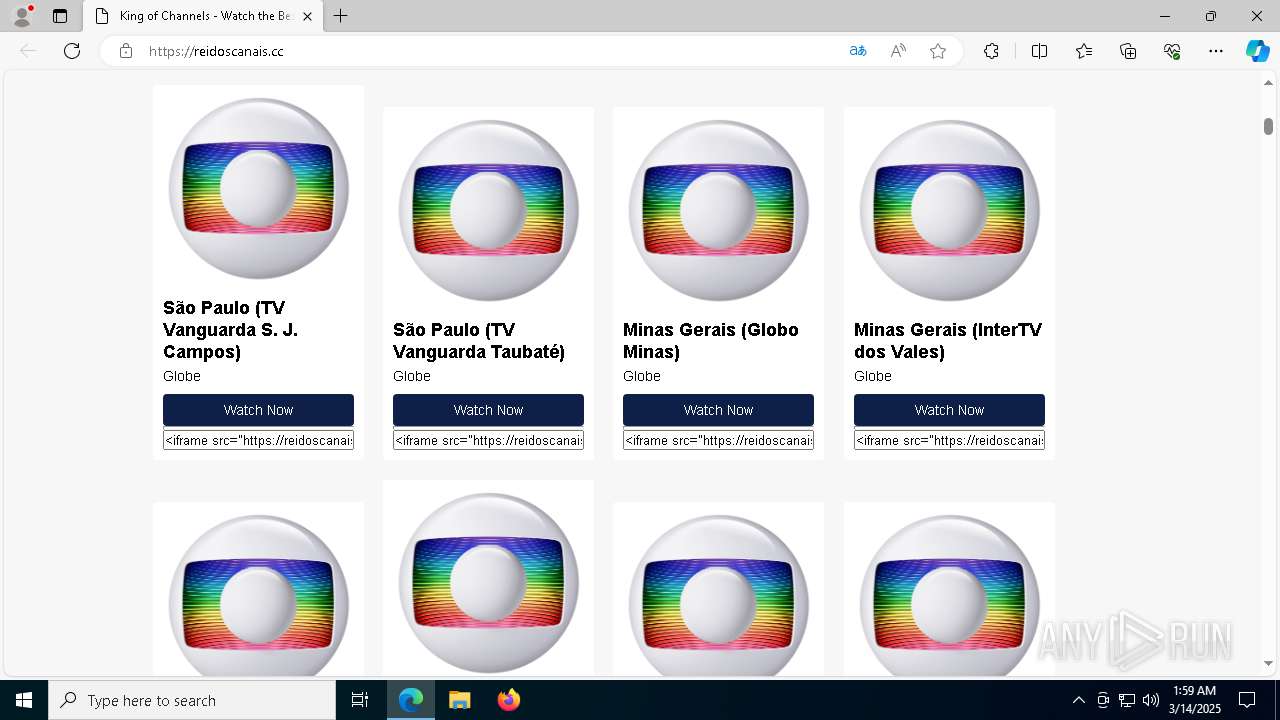Open Windows Start menu

[x=24, y=700]
